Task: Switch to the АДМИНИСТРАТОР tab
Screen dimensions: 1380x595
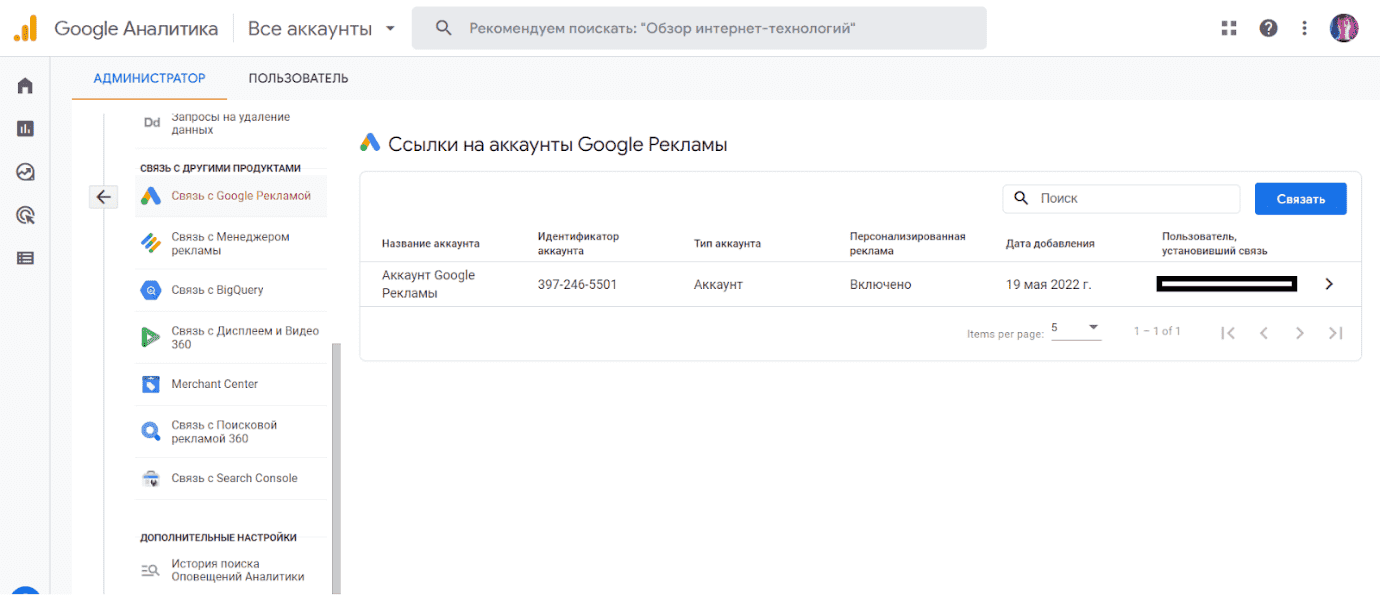Action: [x=149, y=78]
